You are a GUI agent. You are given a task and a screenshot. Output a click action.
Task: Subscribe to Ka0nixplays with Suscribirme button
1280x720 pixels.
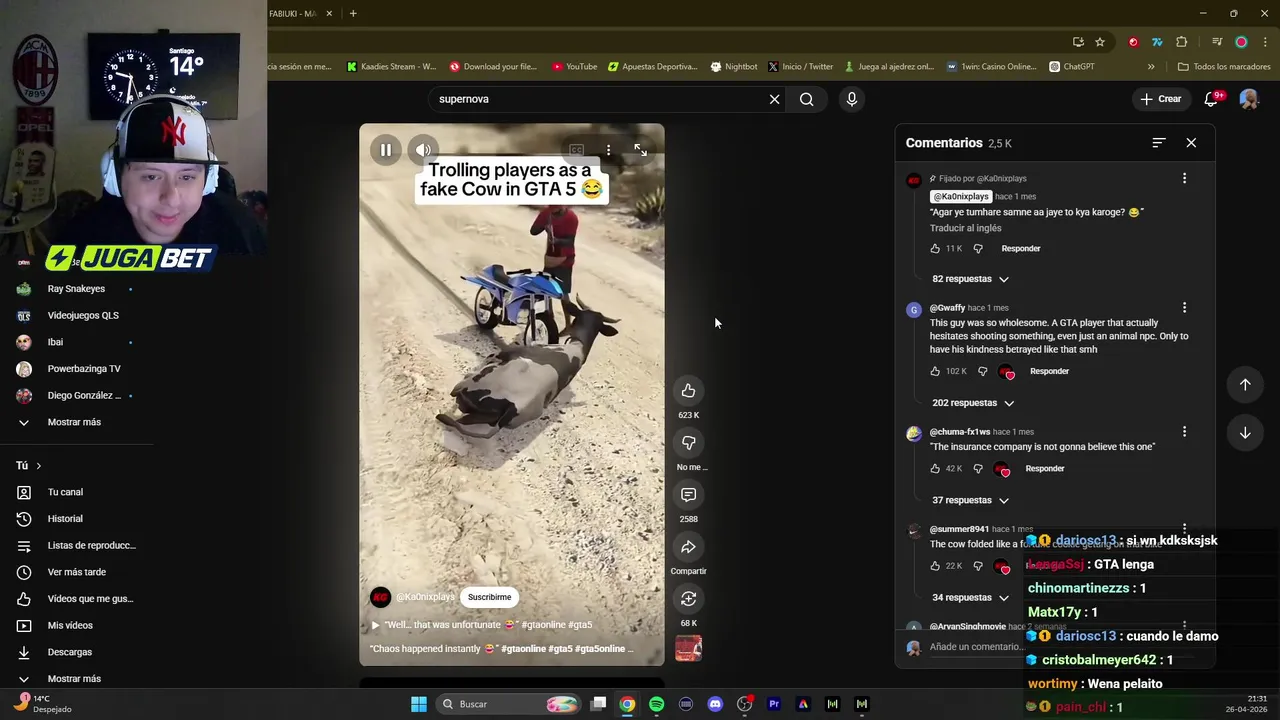click(x=489, y=597)
